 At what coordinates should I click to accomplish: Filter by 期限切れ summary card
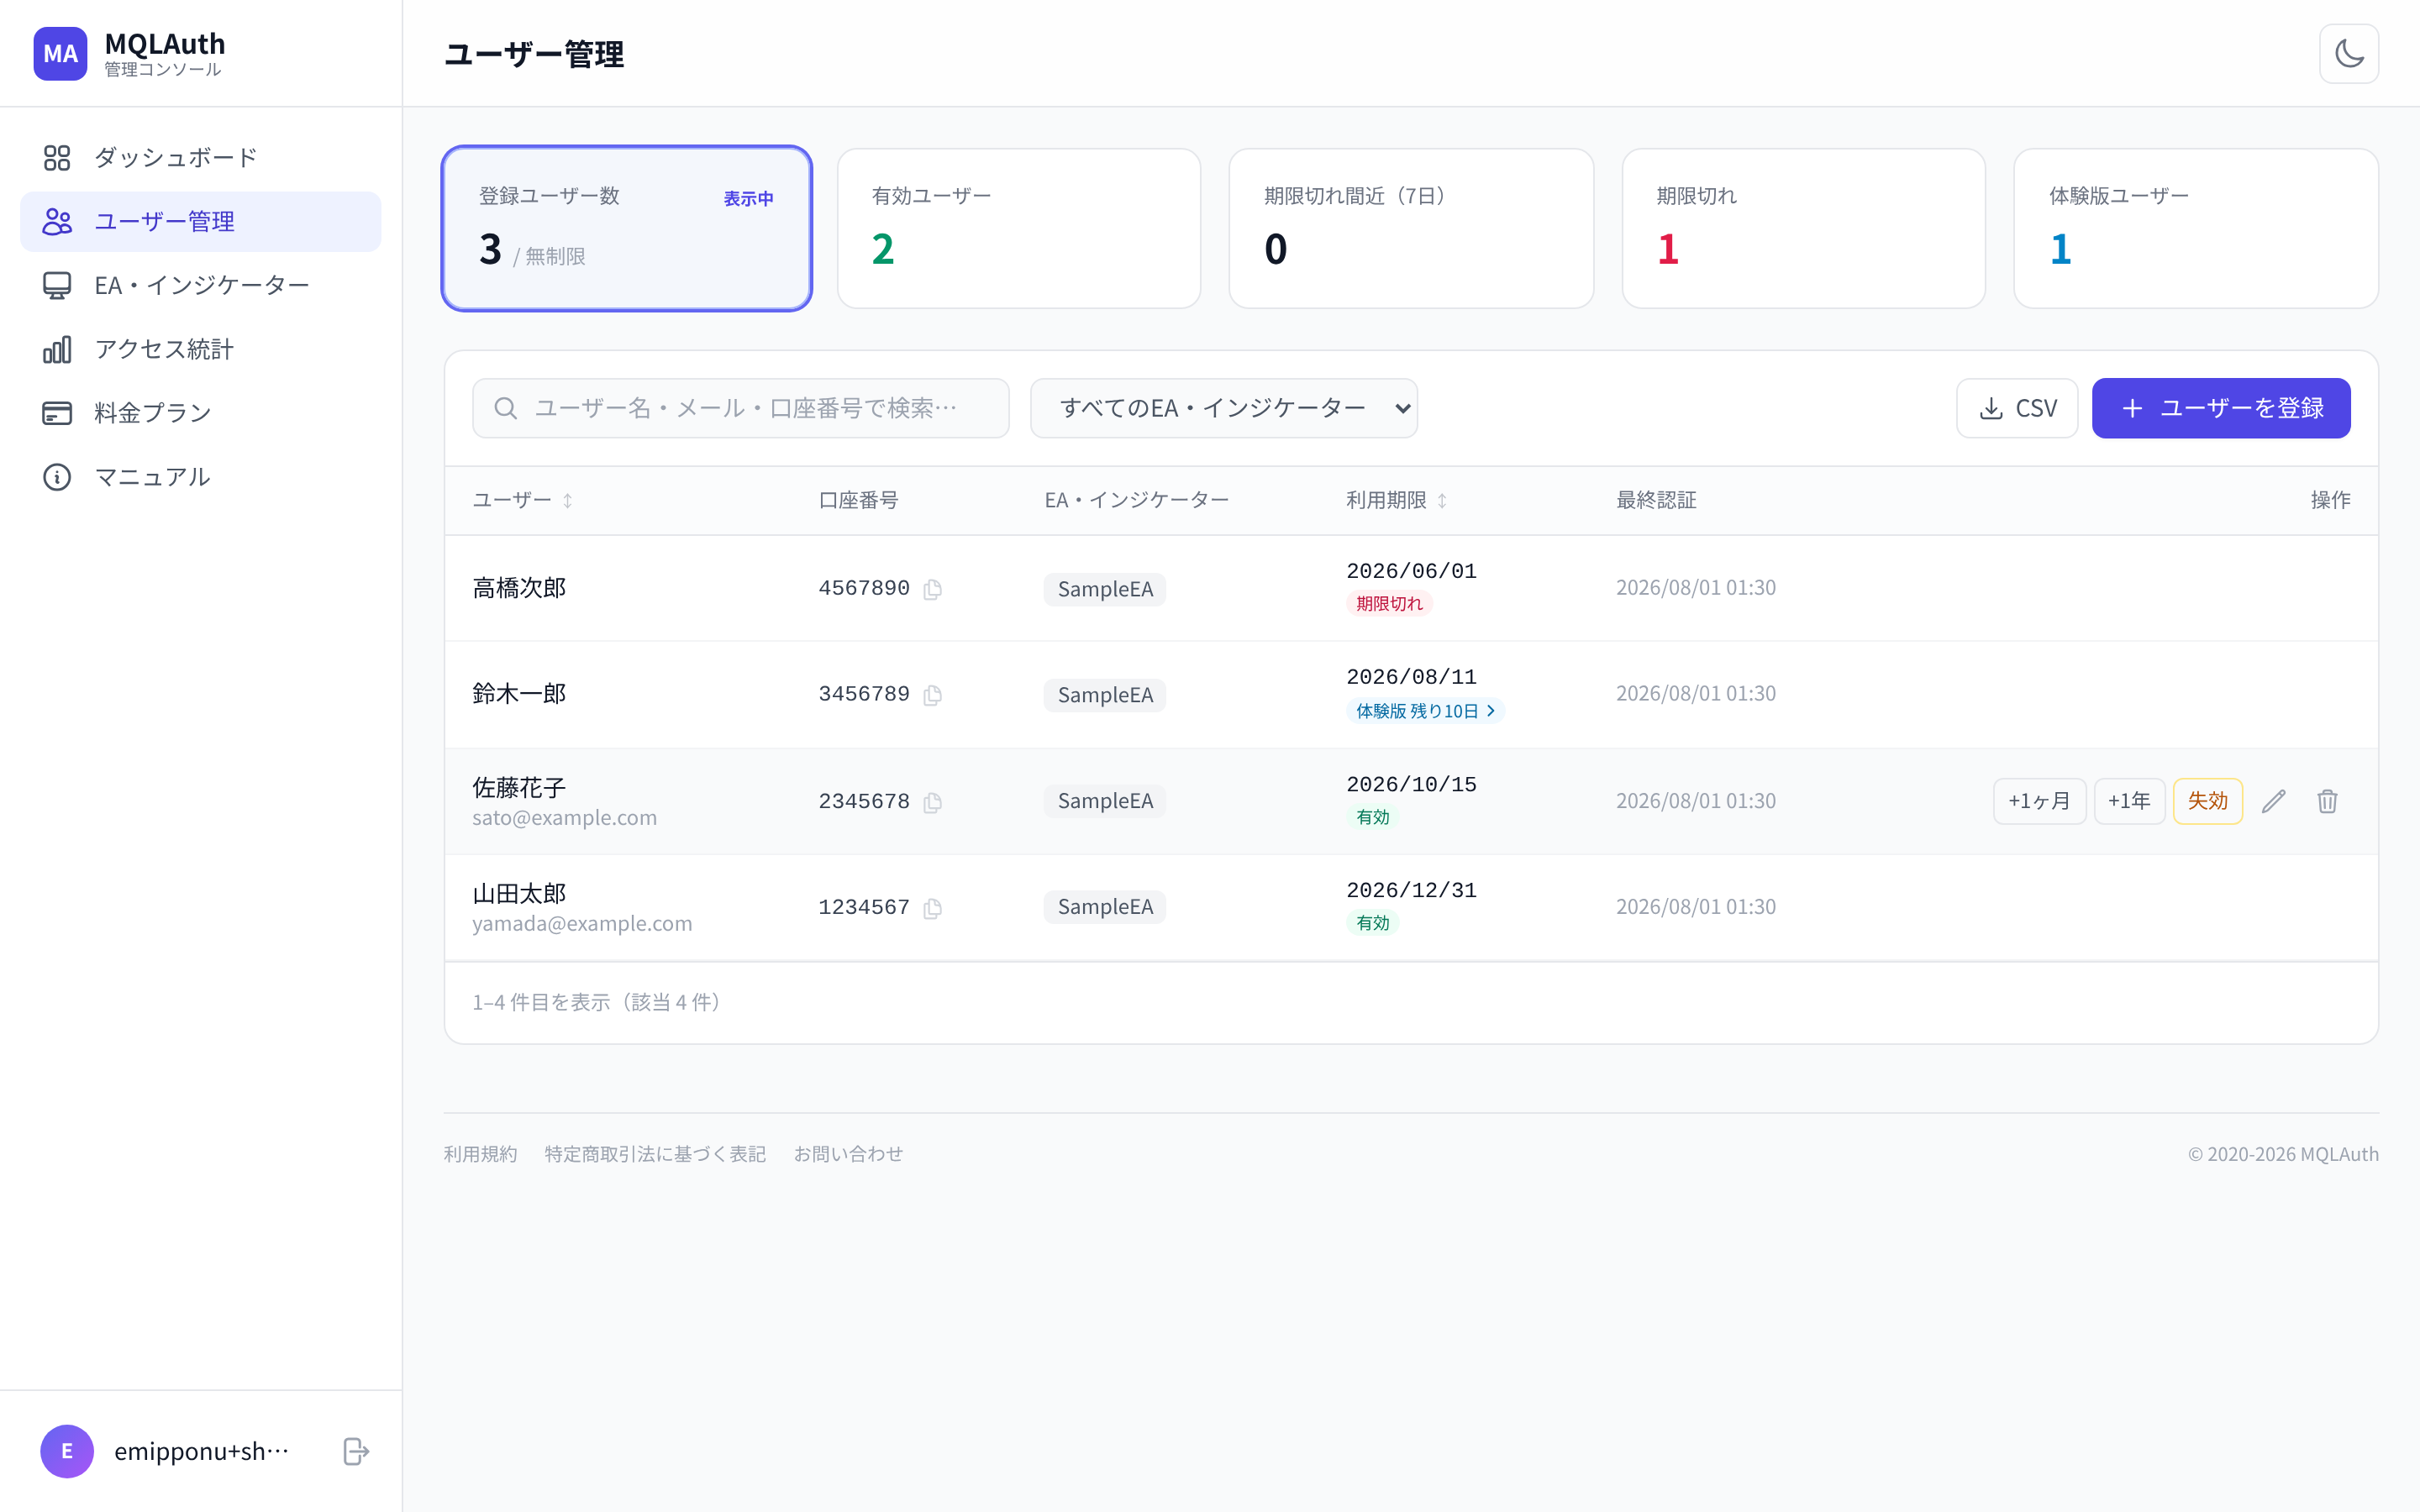click(1804, 228)
